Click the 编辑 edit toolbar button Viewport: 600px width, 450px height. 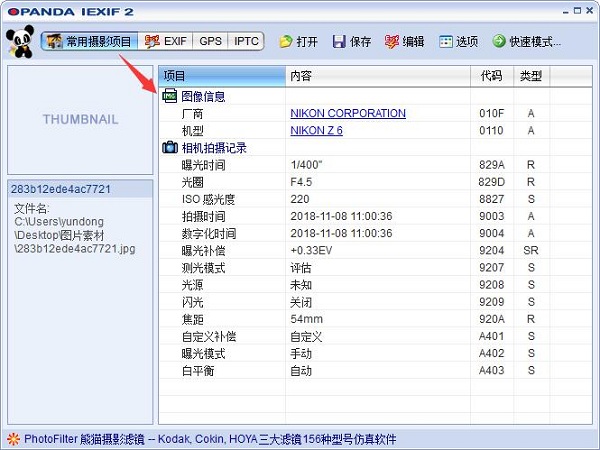click(403, 42)
